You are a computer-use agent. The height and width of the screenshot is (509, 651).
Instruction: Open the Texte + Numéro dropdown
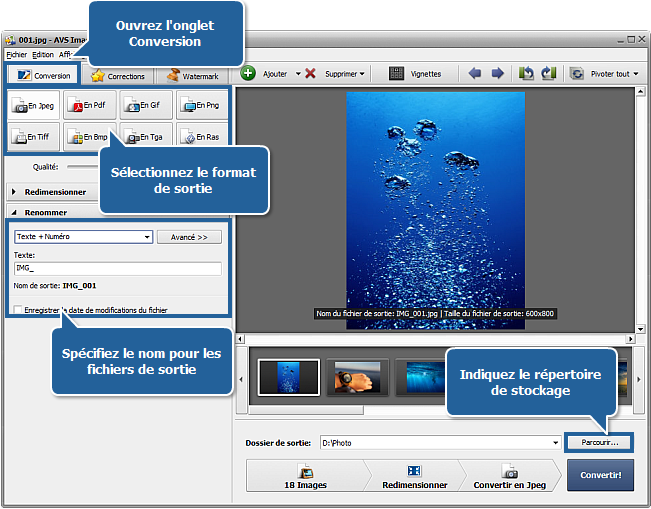click(x=147, y=237)
